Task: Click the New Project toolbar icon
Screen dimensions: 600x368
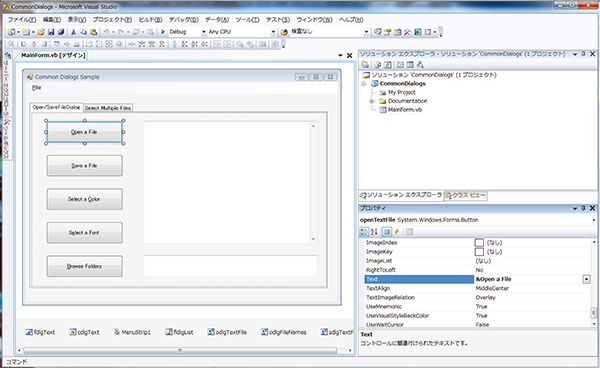Action: point(11,32)
